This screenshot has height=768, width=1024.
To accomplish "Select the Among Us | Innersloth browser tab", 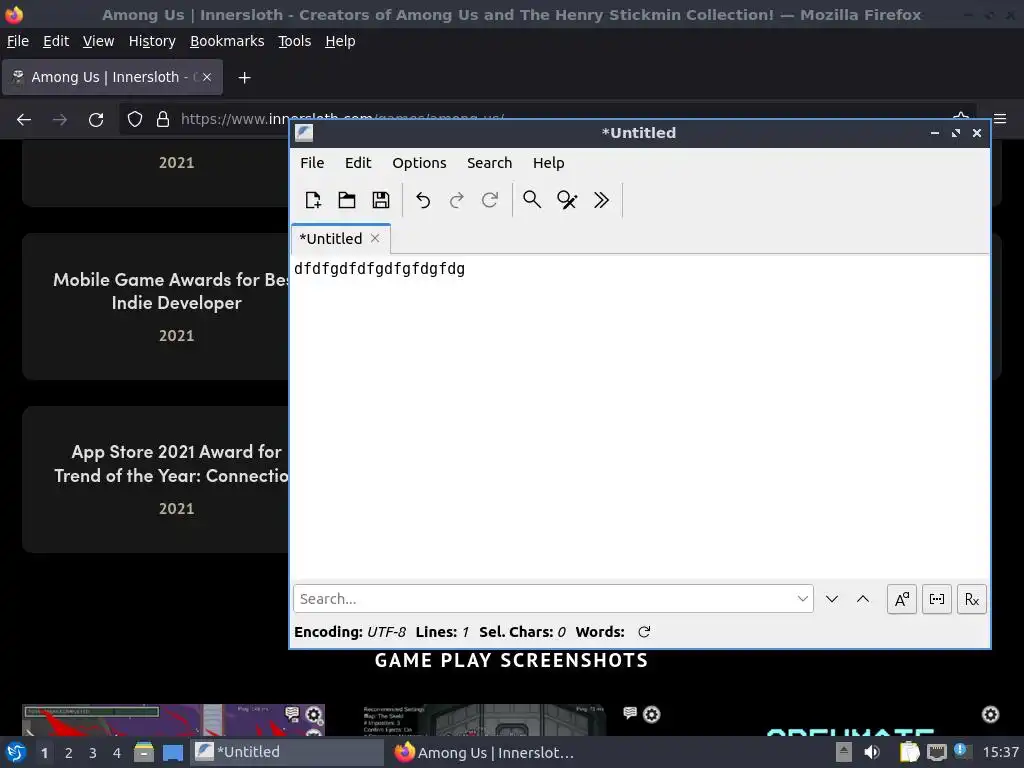I will coord(112,77).
